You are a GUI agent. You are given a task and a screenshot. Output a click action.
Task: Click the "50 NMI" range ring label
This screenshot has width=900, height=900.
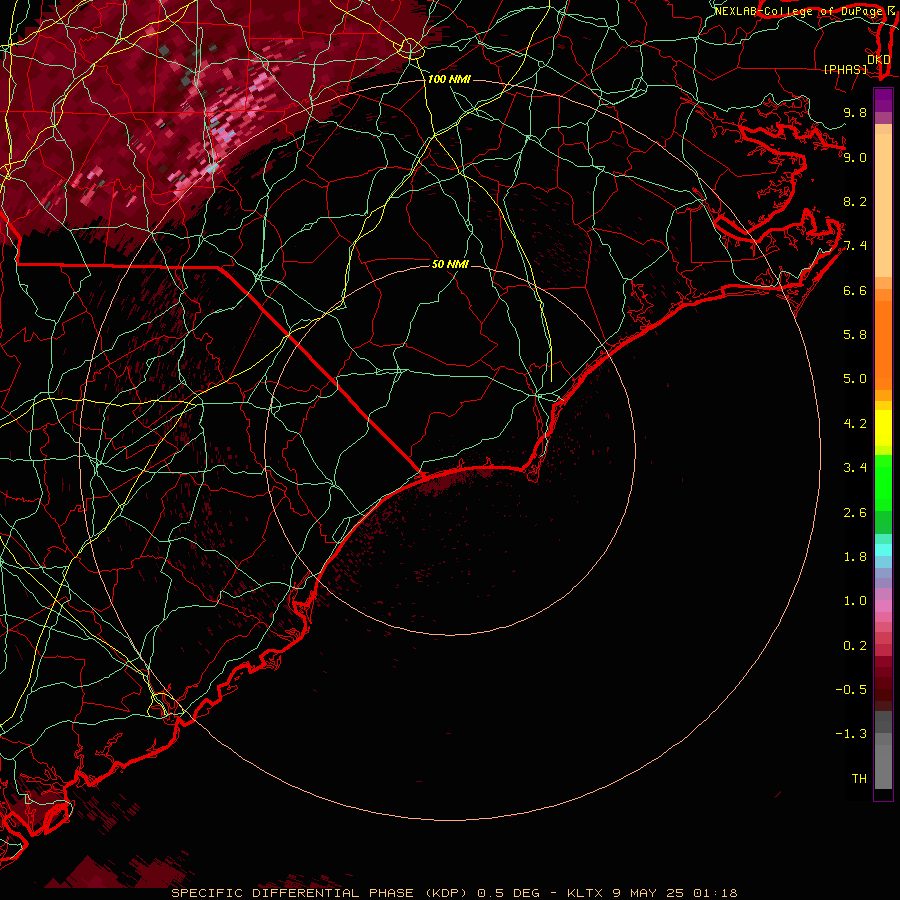(x=450, y=264)
